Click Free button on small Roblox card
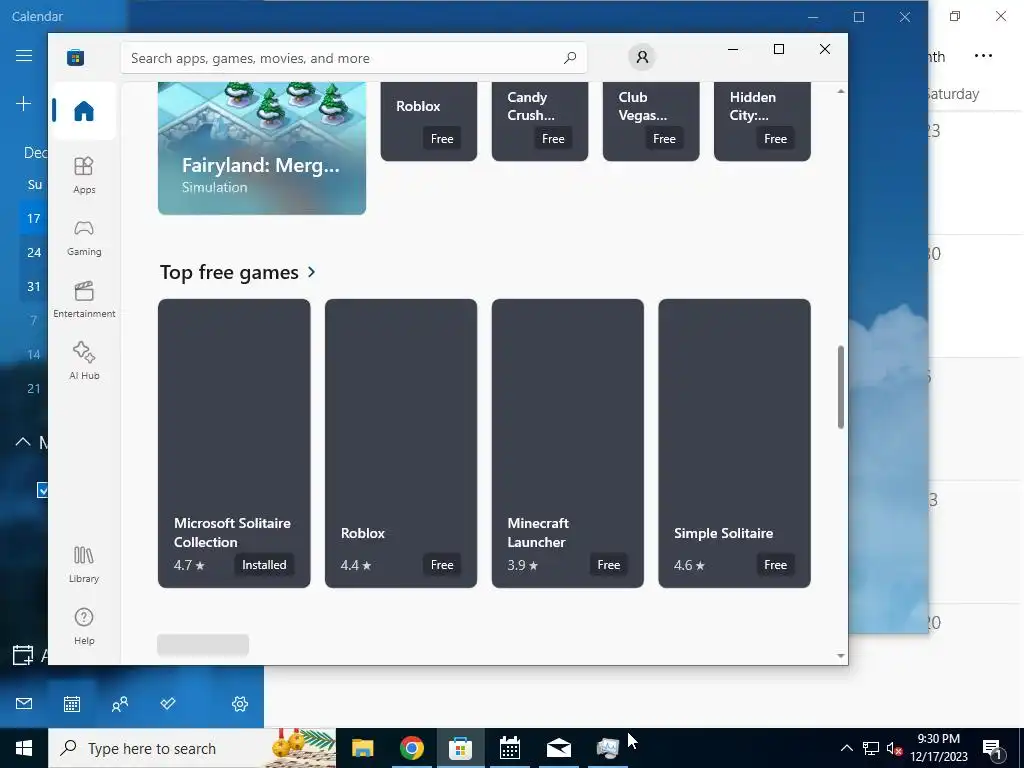1024x768 pixels. [x=441, y=138]
